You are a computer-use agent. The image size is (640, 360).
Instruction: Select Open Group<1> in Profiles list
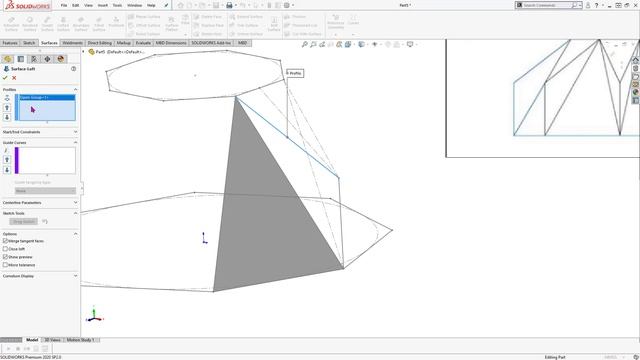point(47,98)
